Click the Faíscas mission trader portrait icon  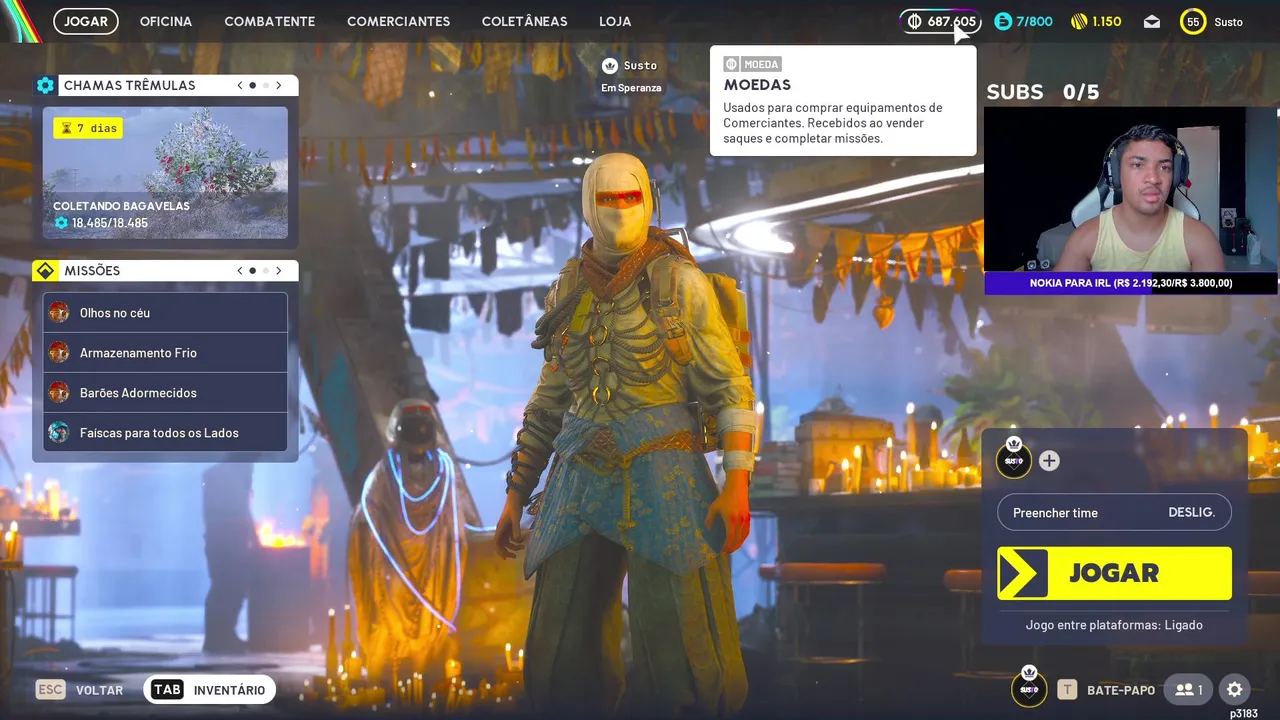[59, 432]
